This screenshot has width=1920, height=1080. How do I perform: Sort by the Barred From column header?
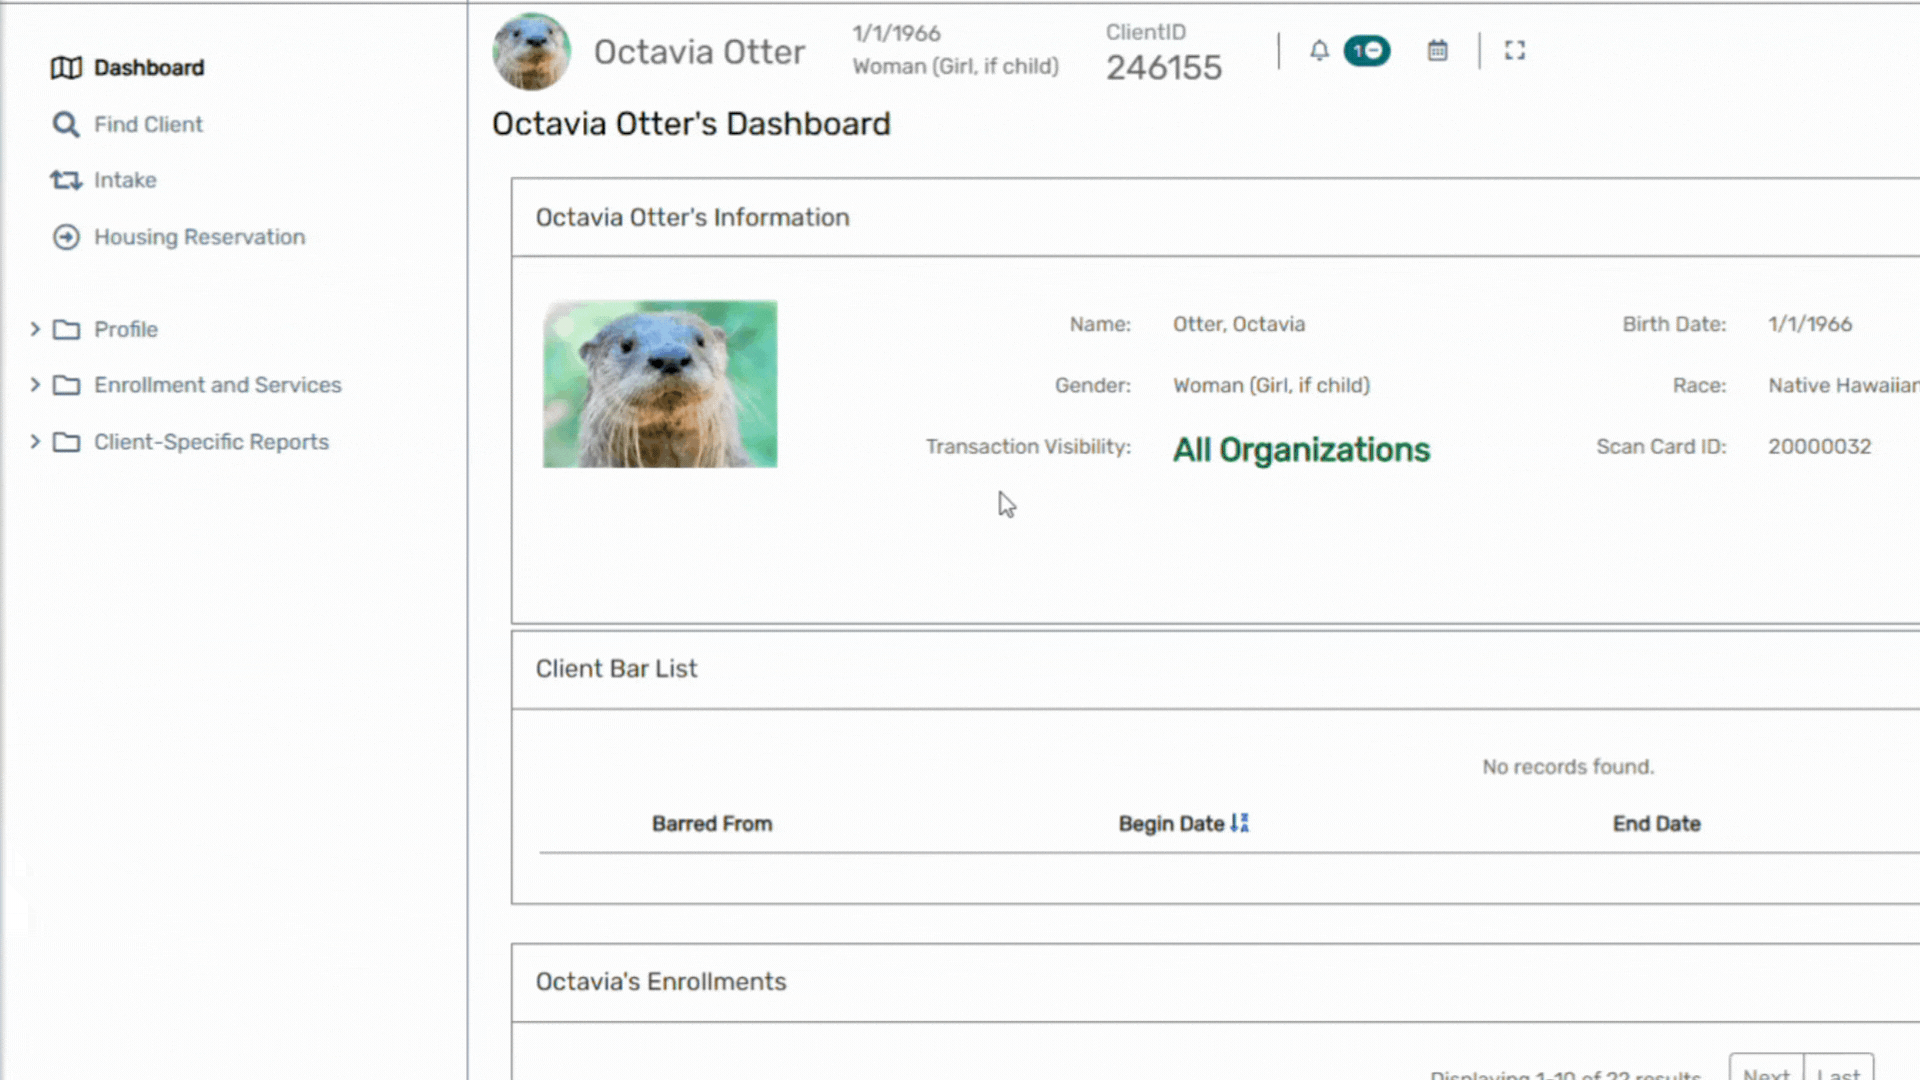(x=712, y=824)
